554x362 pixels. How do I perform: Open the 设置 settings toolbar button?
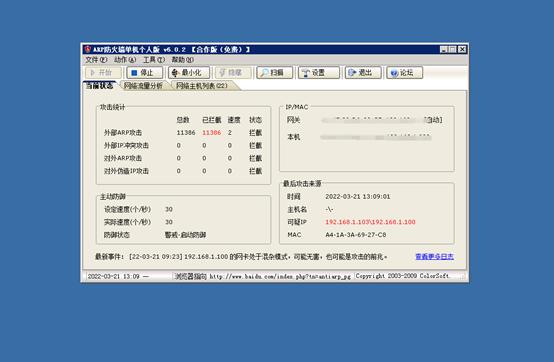(318, 73)
